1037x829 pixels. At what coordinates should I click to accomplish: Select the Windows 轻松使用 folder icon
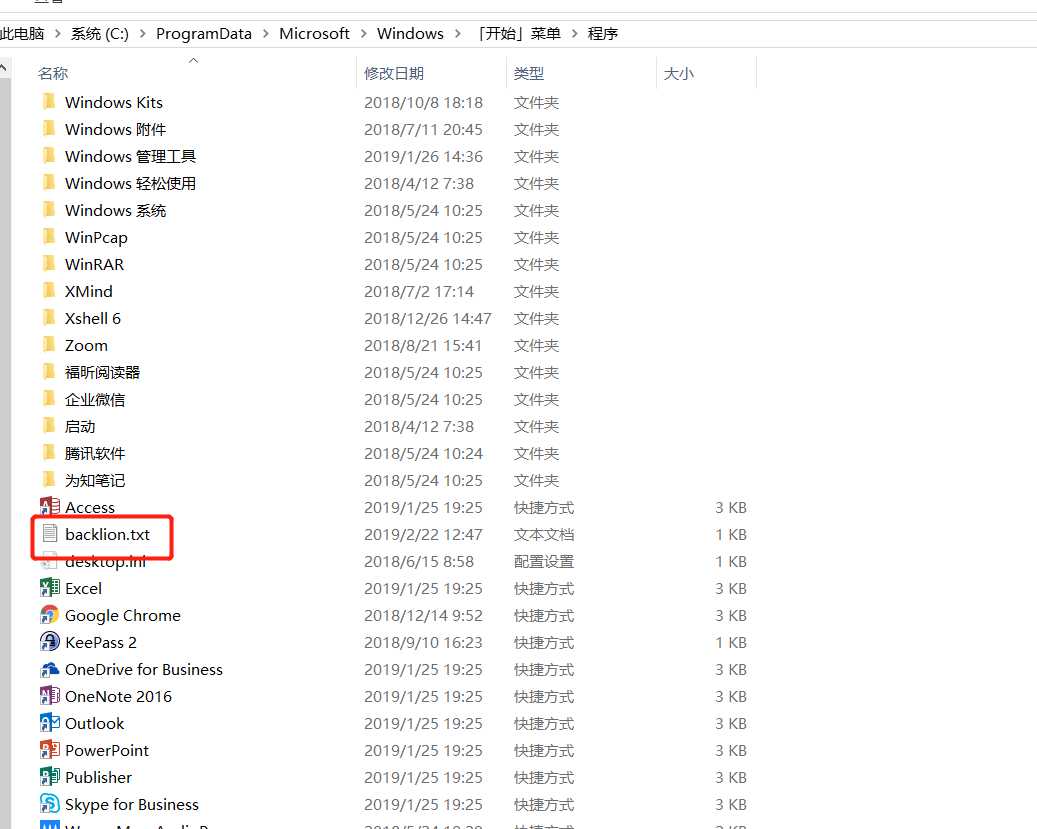click(x=49, y=183)
